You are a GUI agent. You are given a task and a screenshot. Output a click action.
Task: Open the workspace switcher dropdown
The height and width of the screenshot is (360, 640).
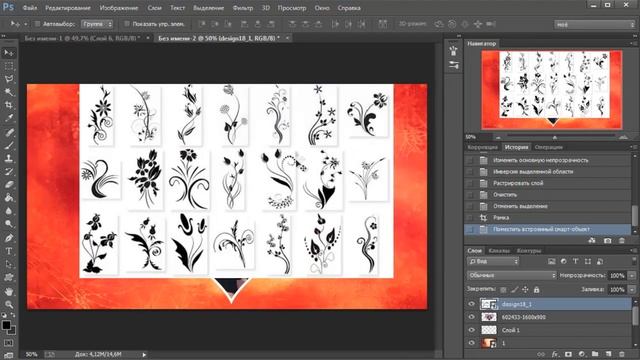point(595,24)
